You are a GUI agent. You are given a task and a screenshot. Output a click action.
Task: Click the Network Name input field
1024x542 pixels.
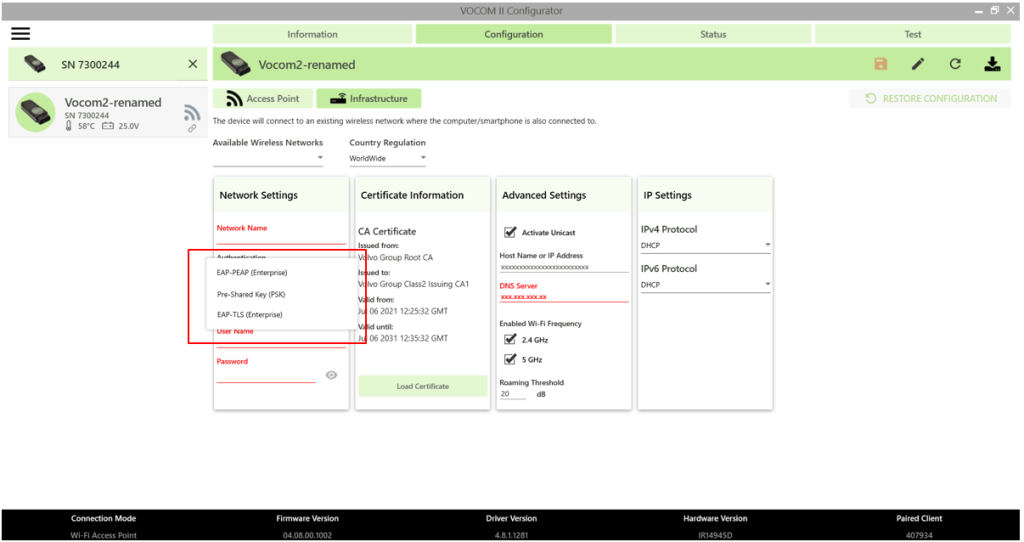pyautogui.click(x=281, y=237)
